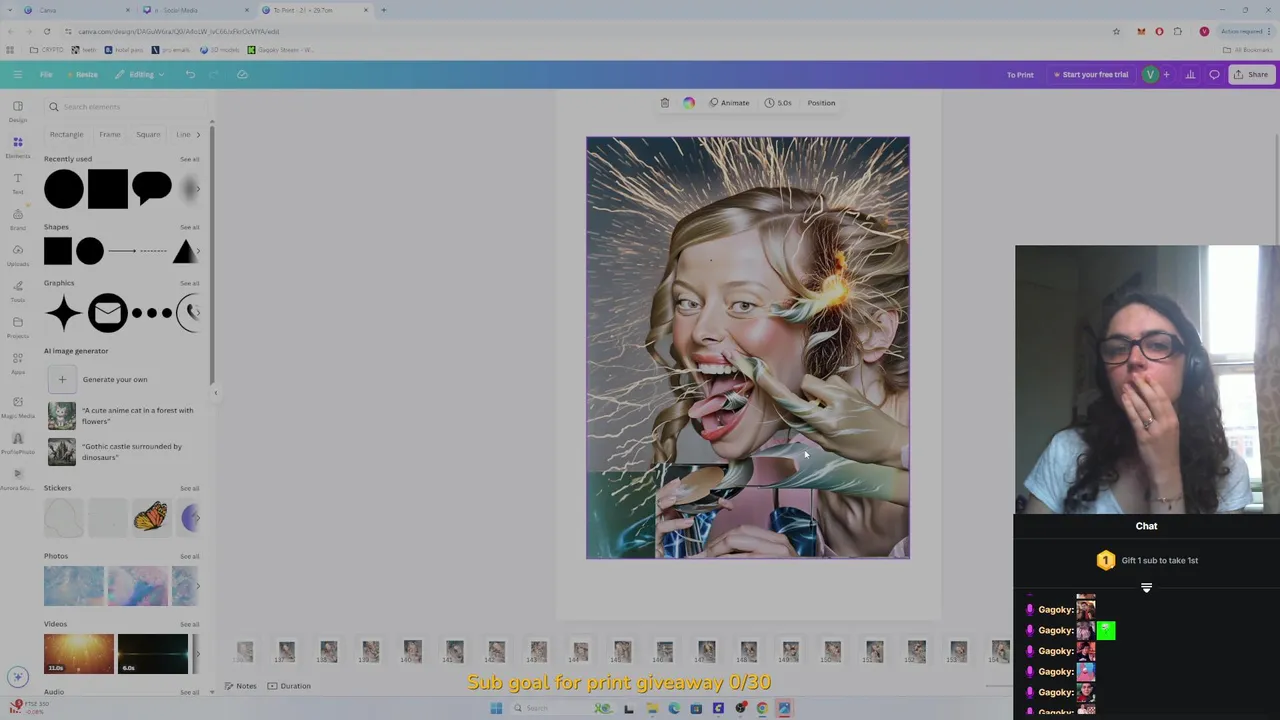This screenshot has height=720, width=1280.
Task: Select the portrait image on canvas
Action: pyautogui.click(x=748, y=348)
